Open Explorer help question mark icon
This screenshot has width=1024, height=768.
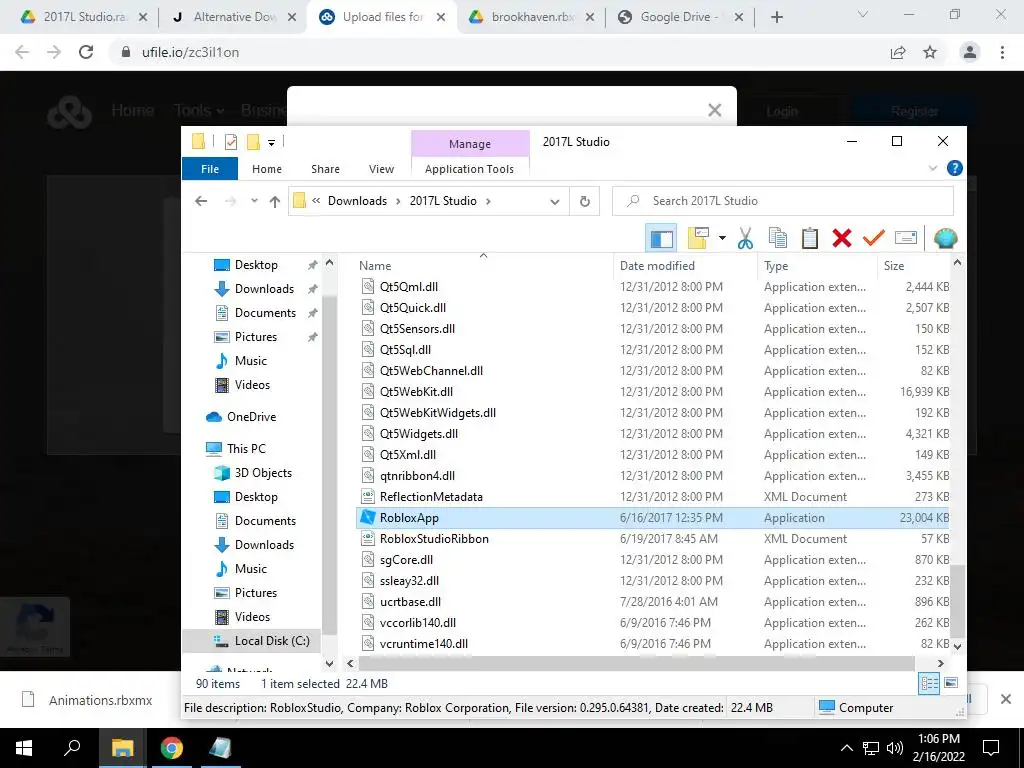point(954,168)
